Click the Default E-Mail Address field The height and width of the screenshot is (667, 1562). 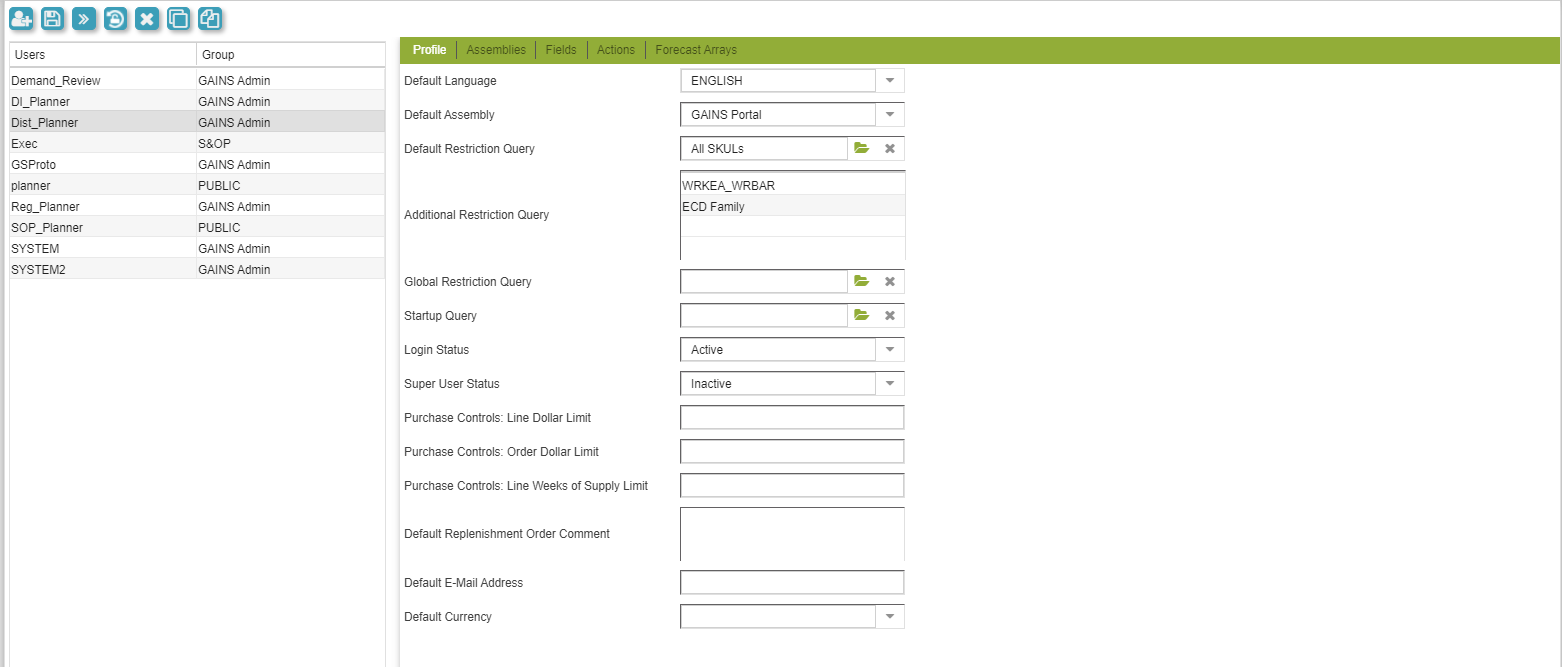(791, 583)
